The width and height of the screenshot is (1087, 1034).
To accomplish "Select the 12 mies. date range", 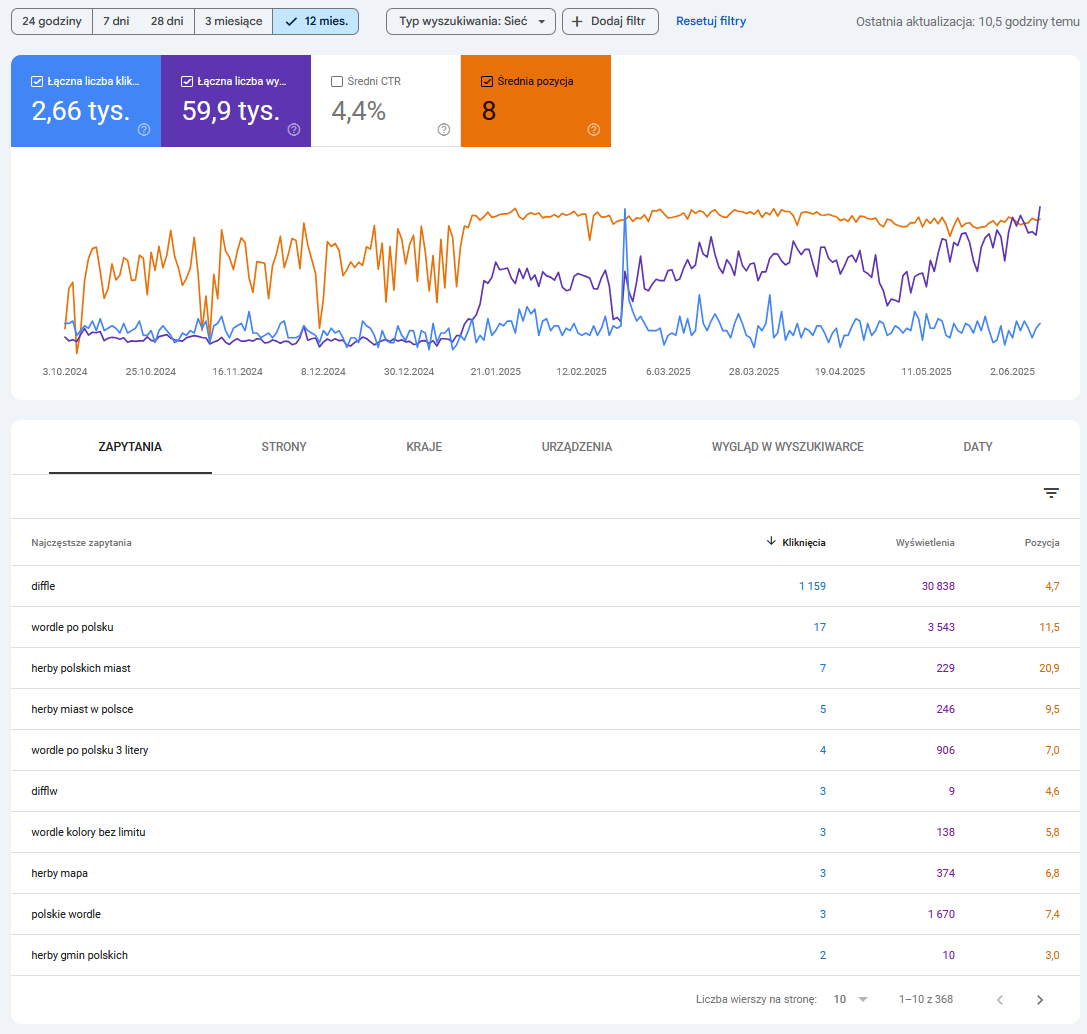I will coord(315,21).
